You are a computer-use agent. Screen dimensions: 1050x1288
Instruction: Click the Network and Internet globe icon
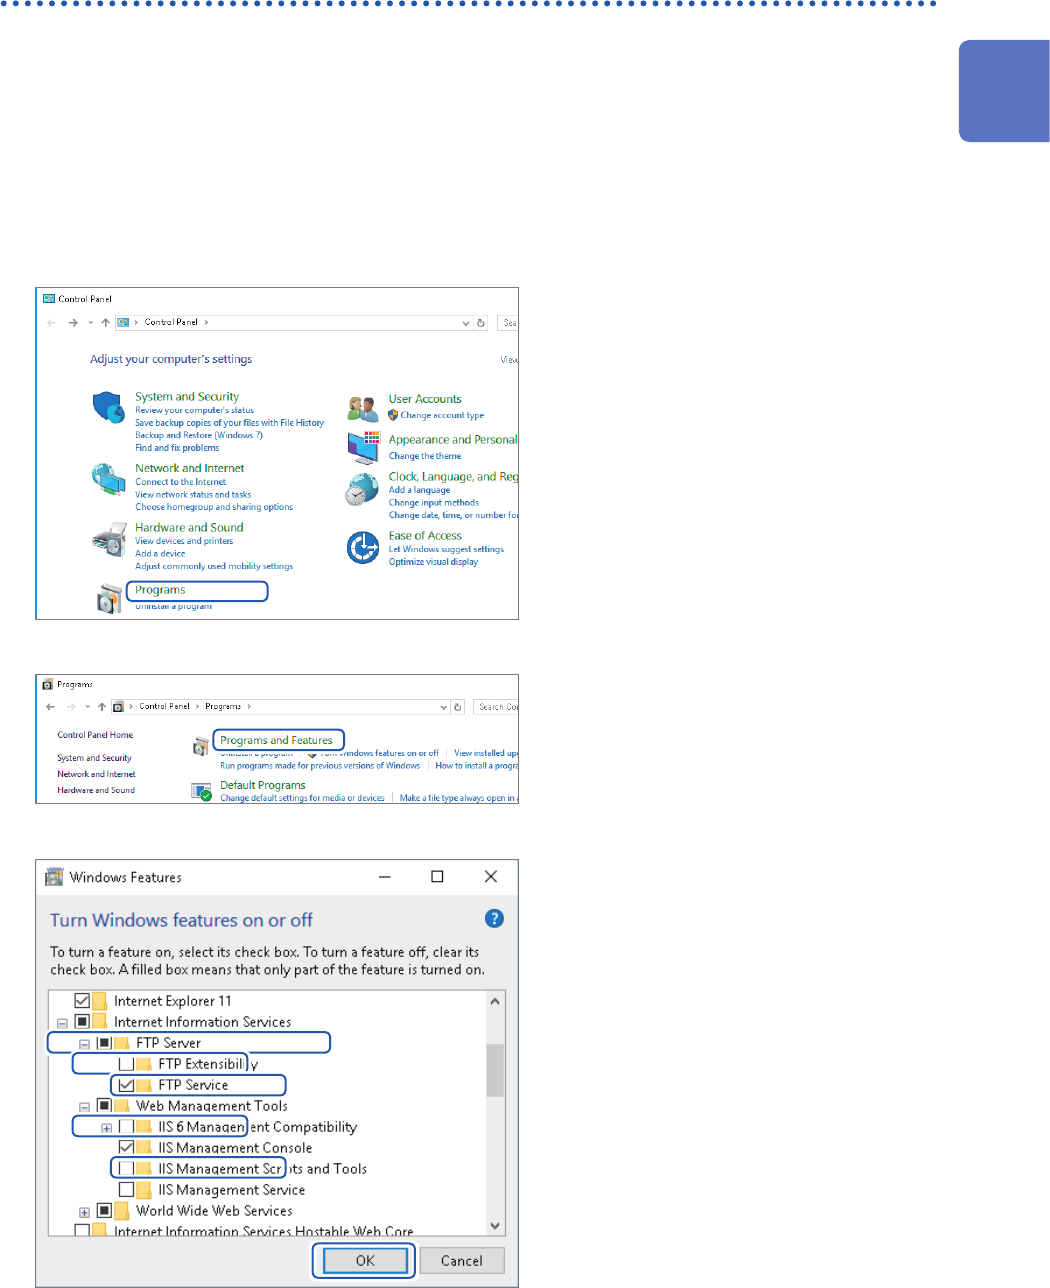[108, 480]
